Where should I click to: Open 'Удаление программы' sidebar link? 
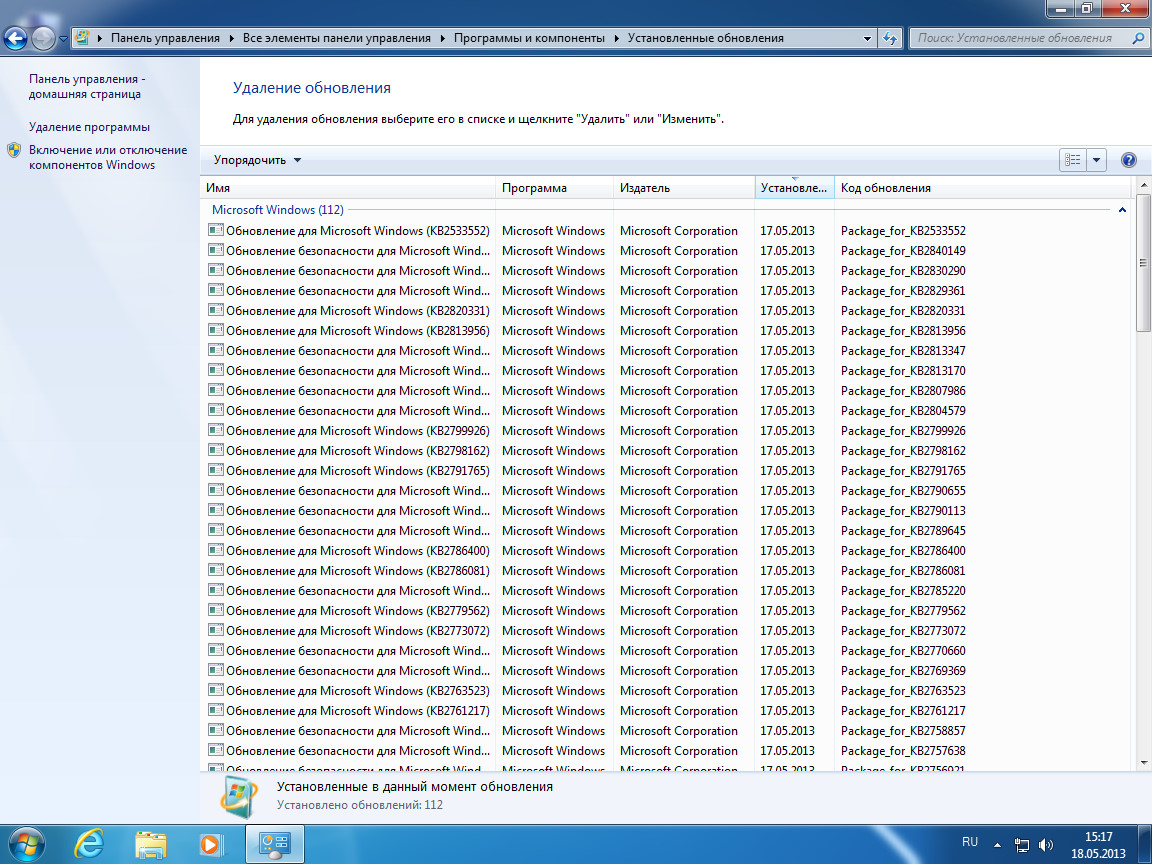(89, 127)
